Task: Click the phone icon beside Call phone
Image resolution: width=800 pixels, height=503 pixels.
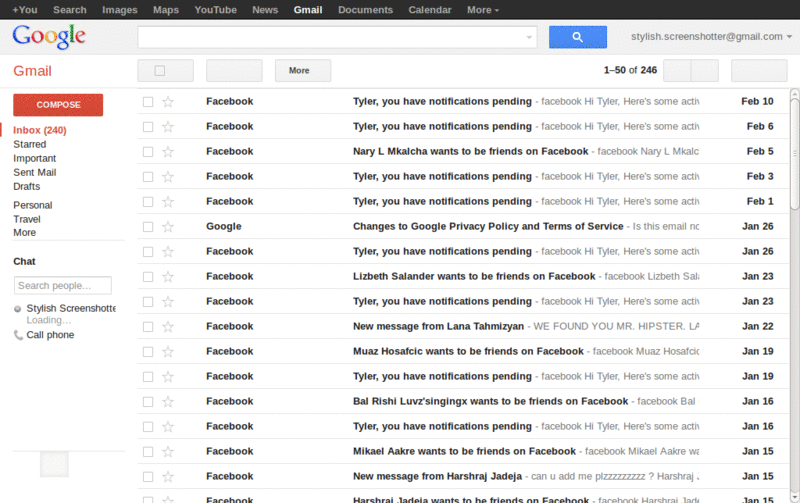Action: (18, 335)
